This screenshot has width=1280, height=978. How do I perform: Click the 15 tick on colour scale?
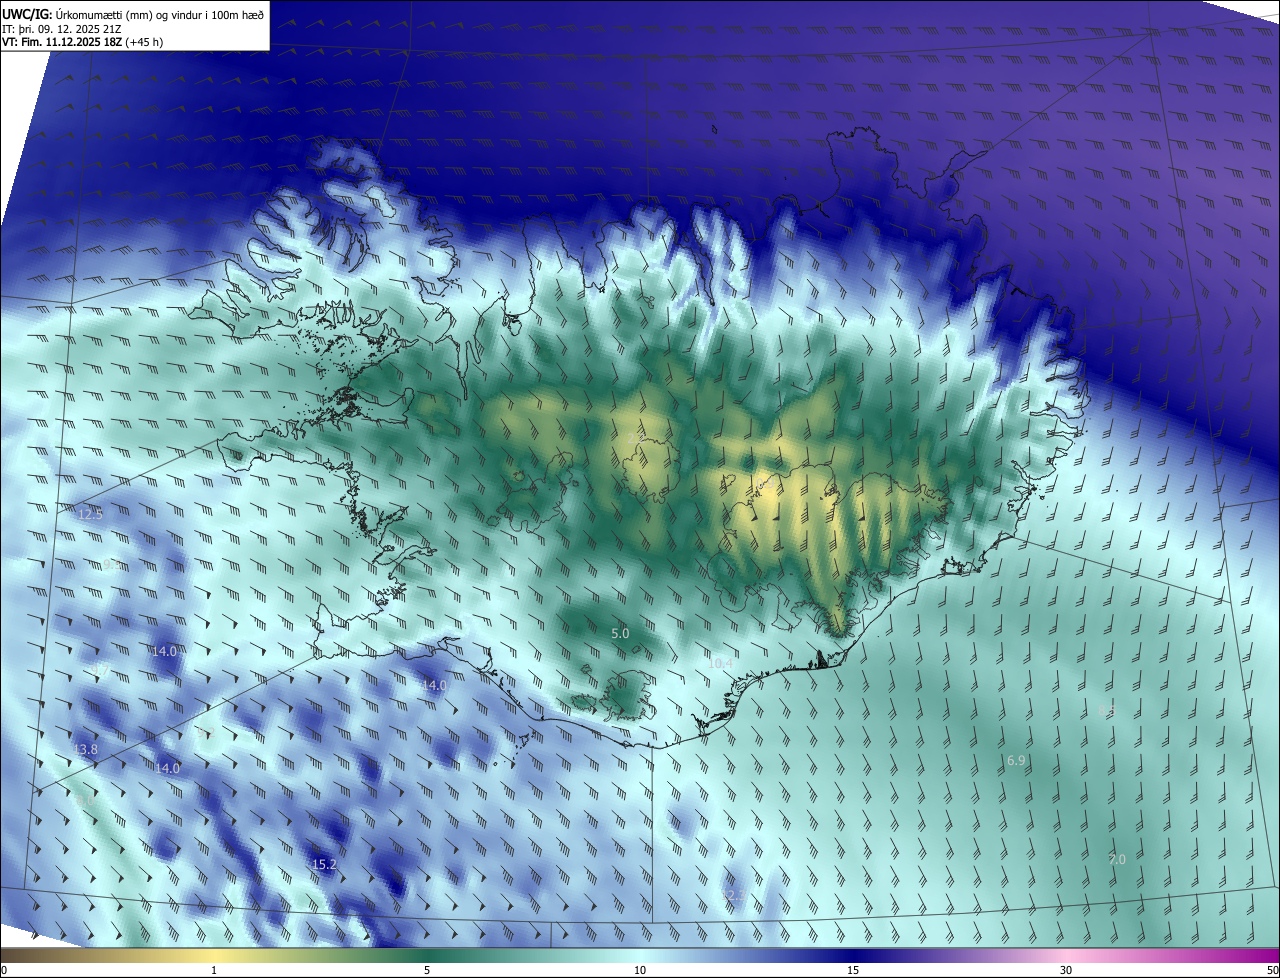pyautogui.click(x=853, y=970)
